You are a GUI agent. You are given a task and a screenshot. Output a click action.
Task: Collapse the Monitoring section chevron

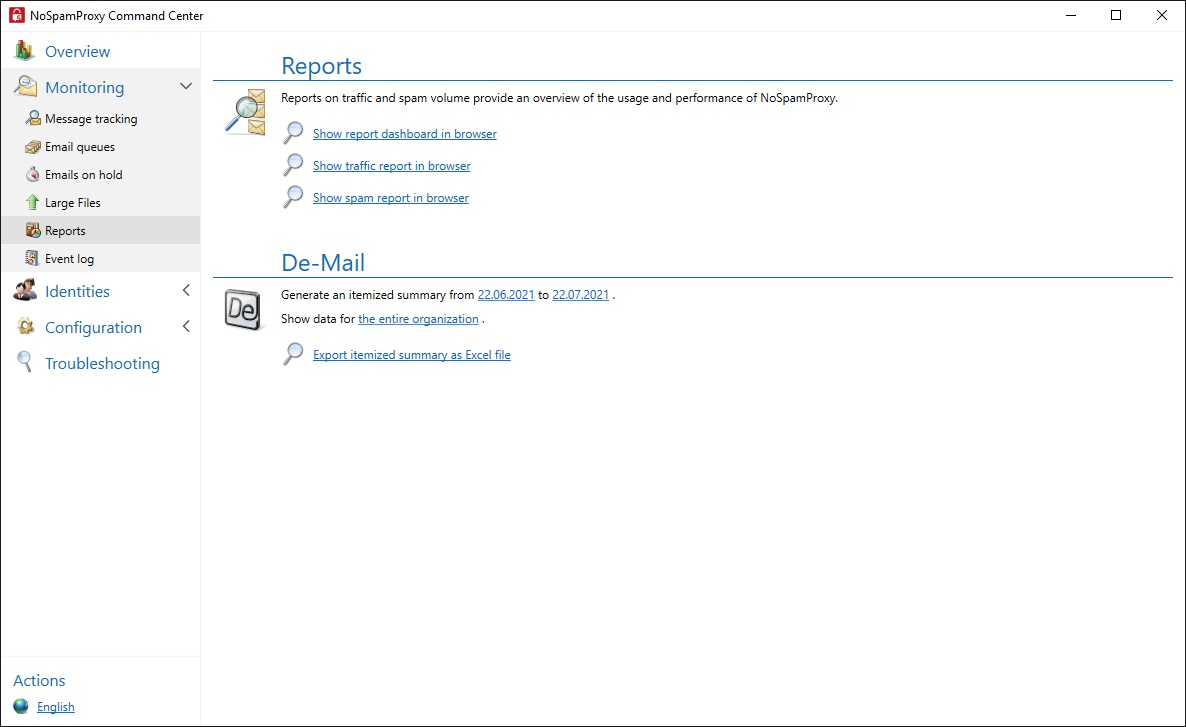[x=186, y=86]
